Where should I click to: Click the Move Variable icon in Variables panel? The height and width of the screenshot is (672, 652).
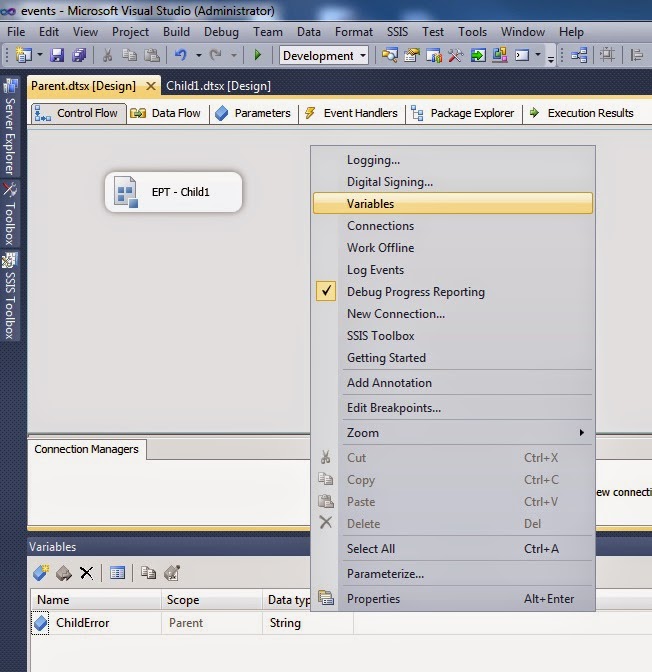pyautogui.click(x=64, y=573)
